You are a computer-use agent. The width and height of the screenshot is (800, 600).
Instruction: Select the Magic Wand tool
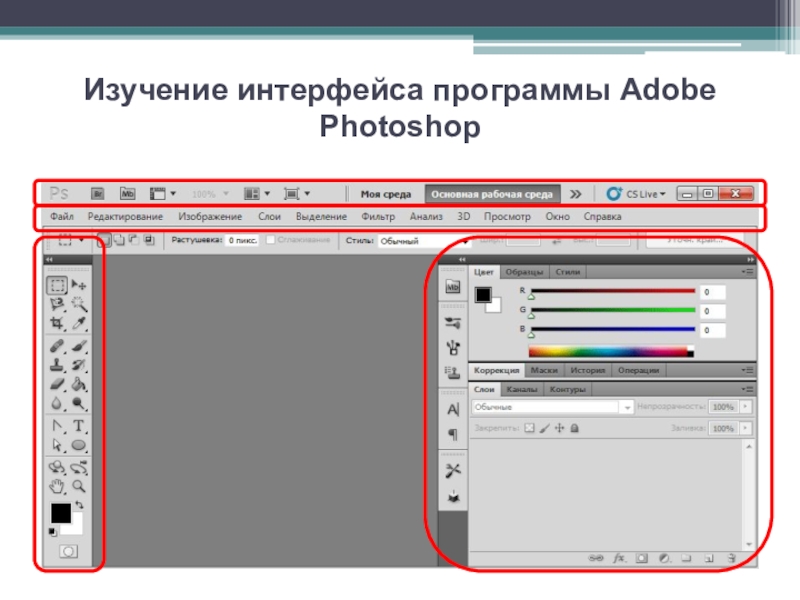point(79,304)
